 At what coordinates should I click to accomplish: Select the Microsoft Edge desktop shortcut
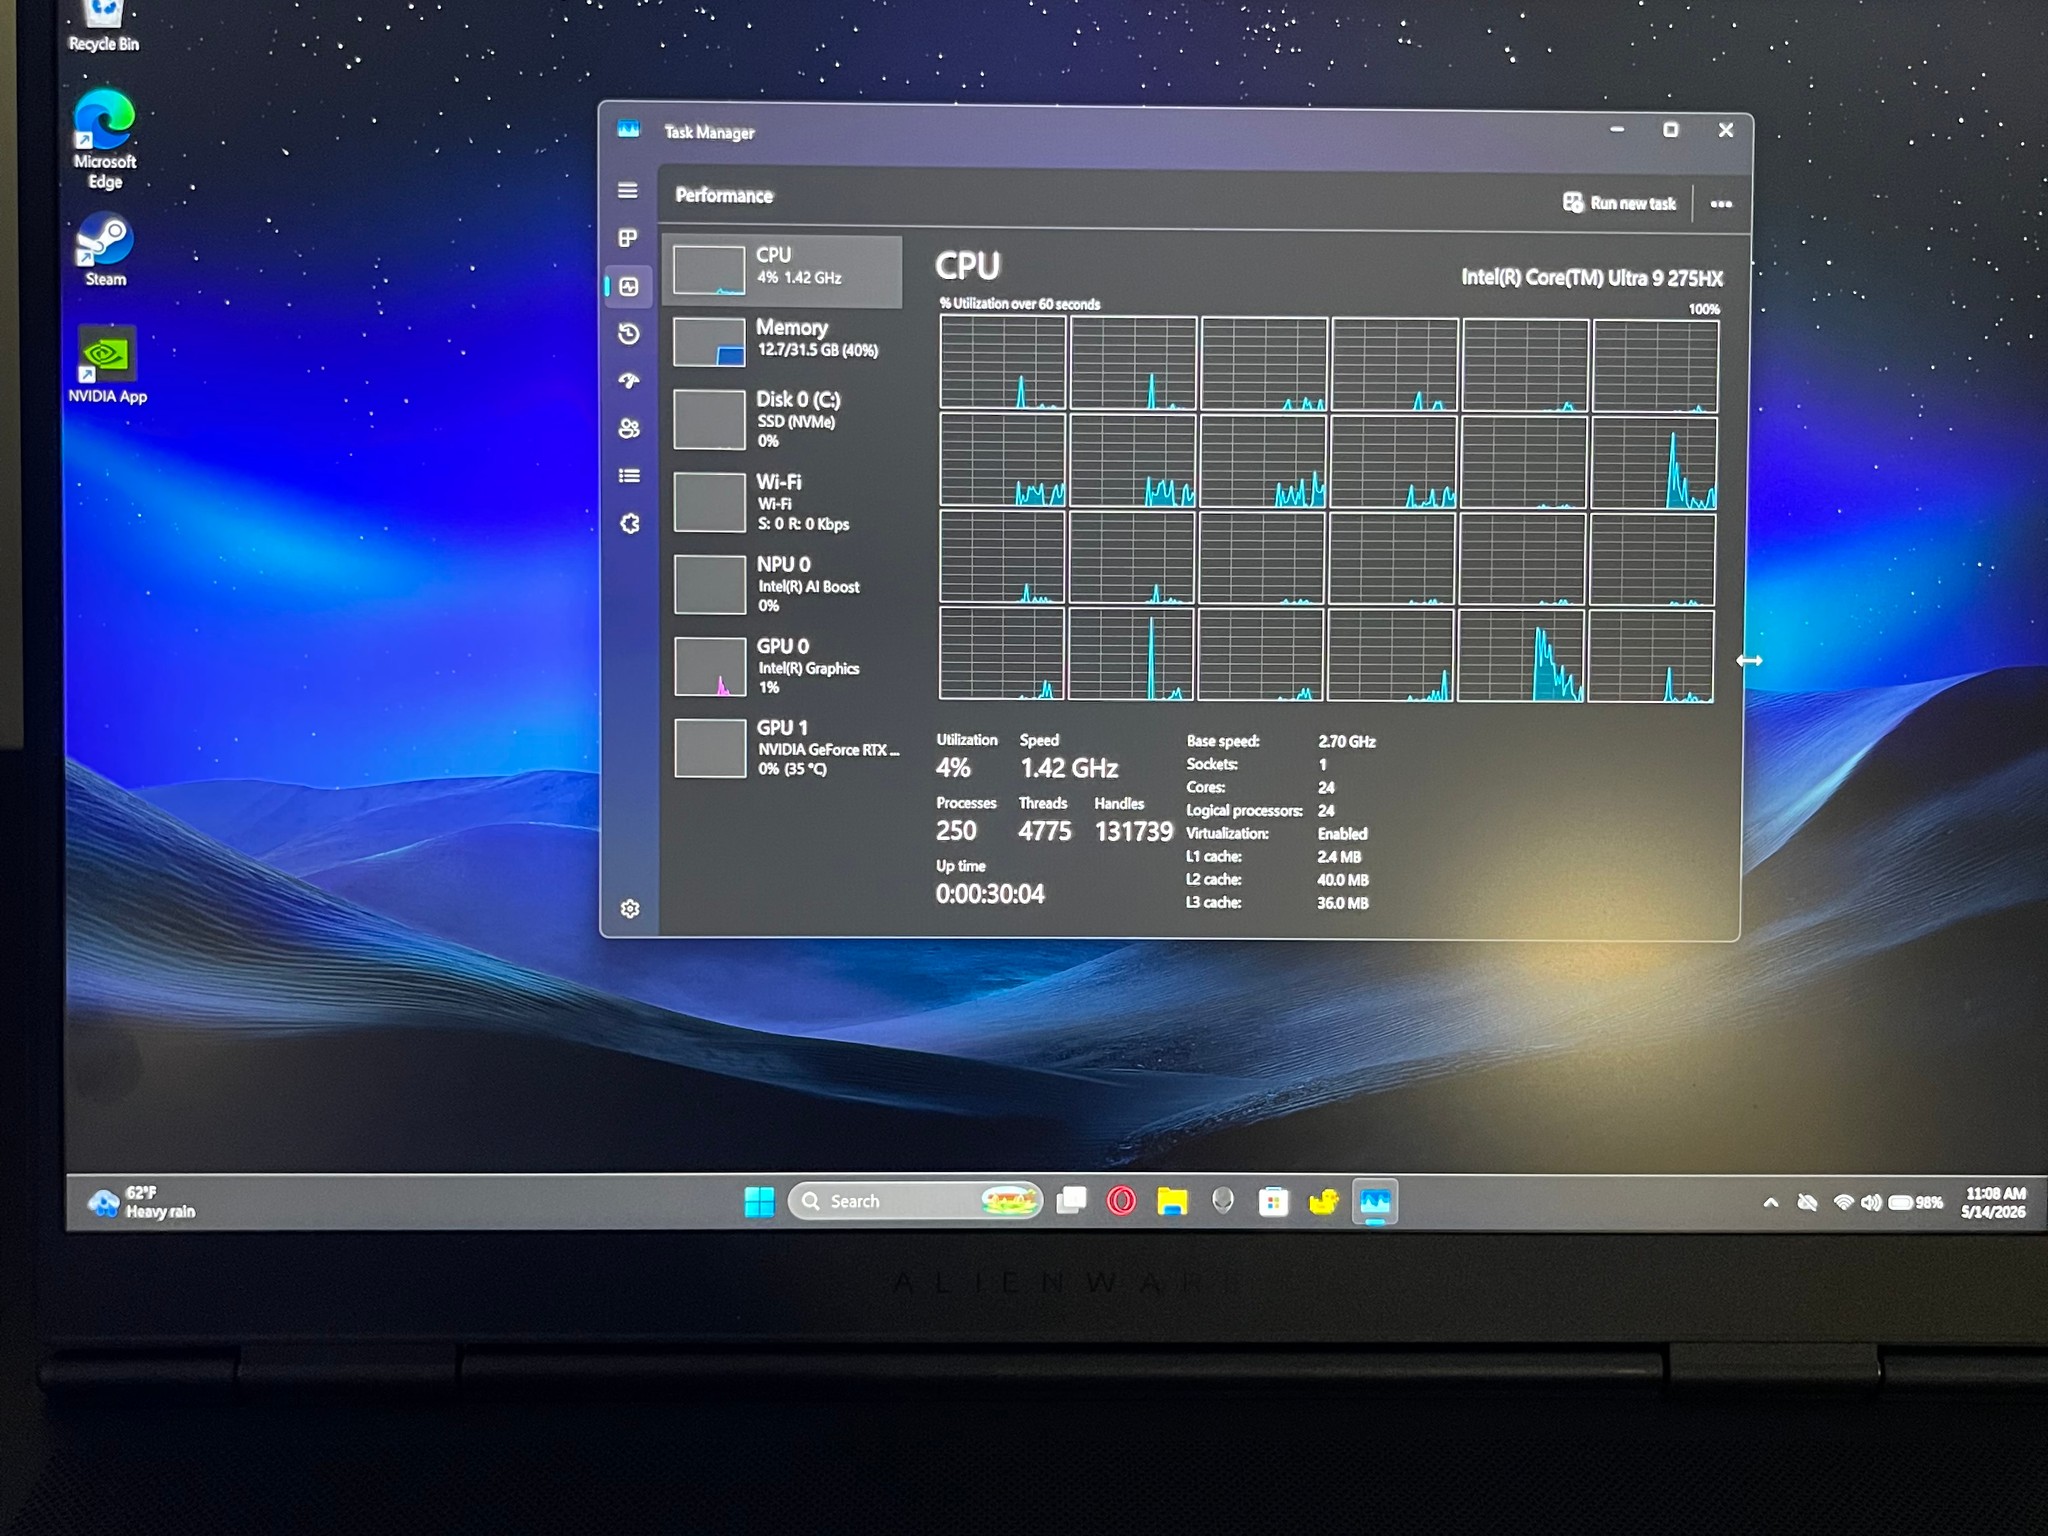coord(104,139)
